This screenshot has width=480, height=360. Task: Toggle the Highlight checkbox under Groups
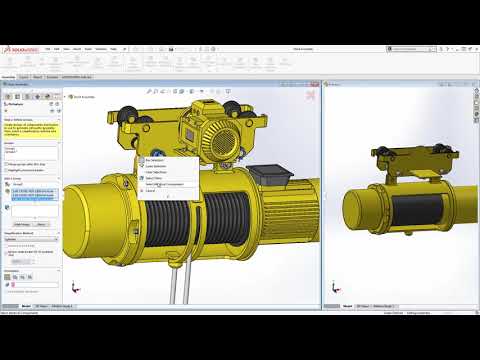[6, 170]
